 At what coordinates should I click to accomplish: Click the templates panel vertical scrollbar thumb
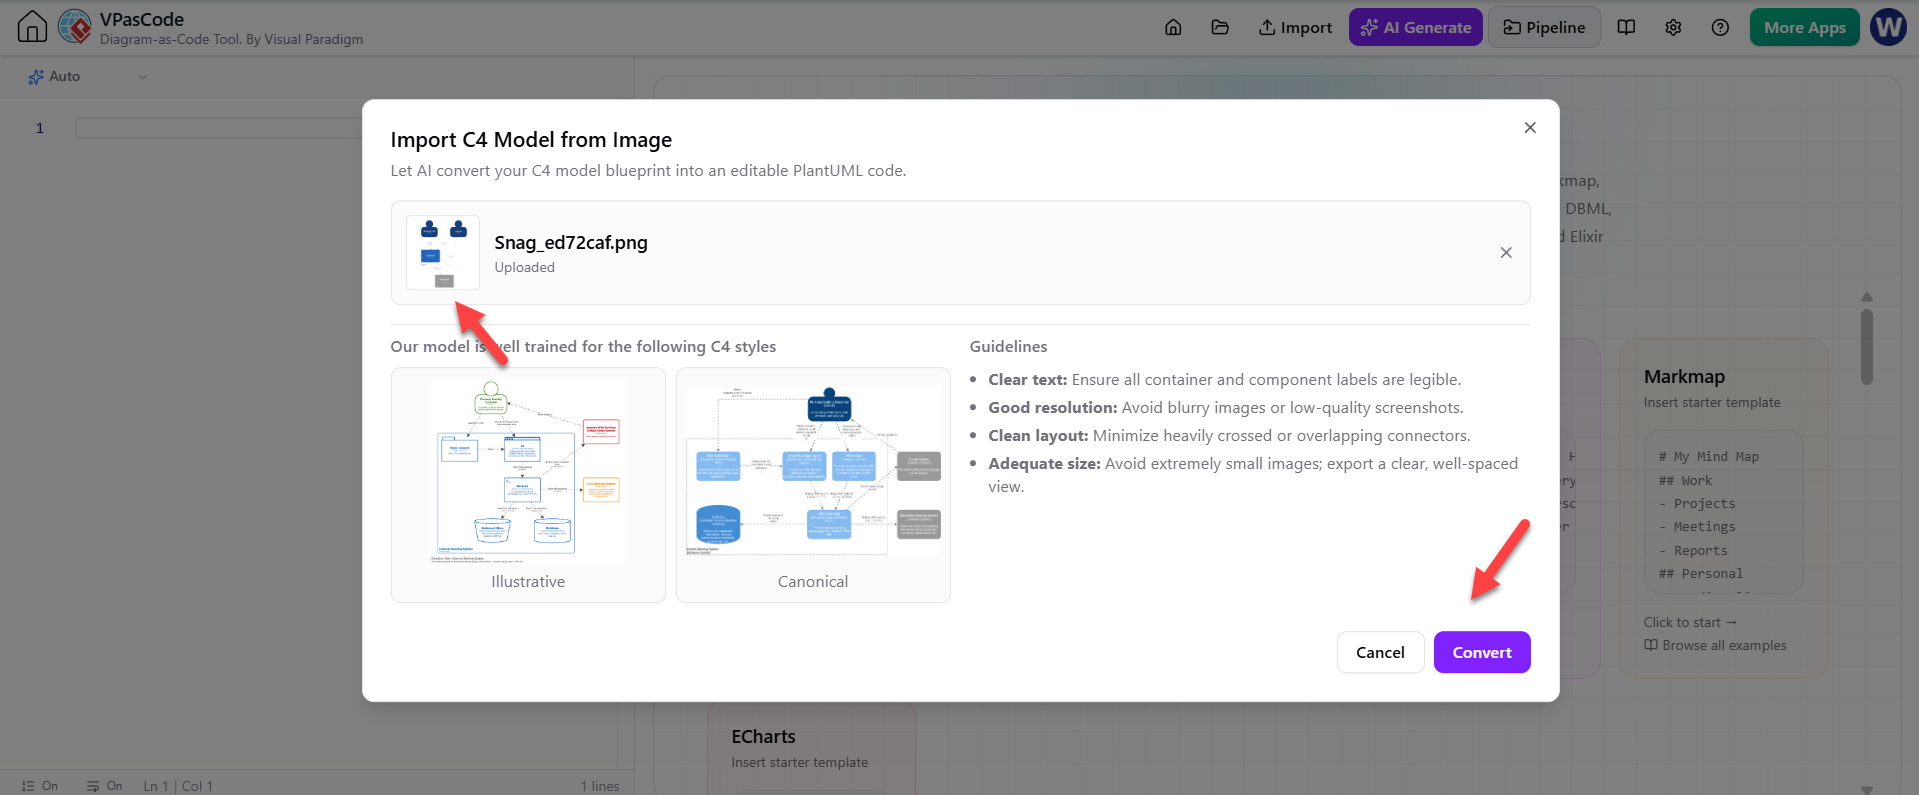1867,346
